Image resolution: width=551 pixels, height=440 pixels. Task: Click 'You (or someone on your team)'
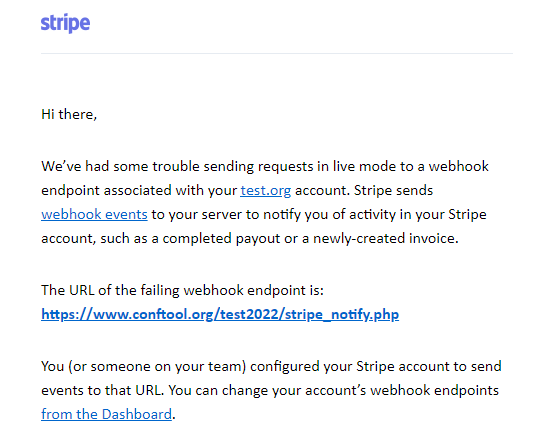point(143,367)
